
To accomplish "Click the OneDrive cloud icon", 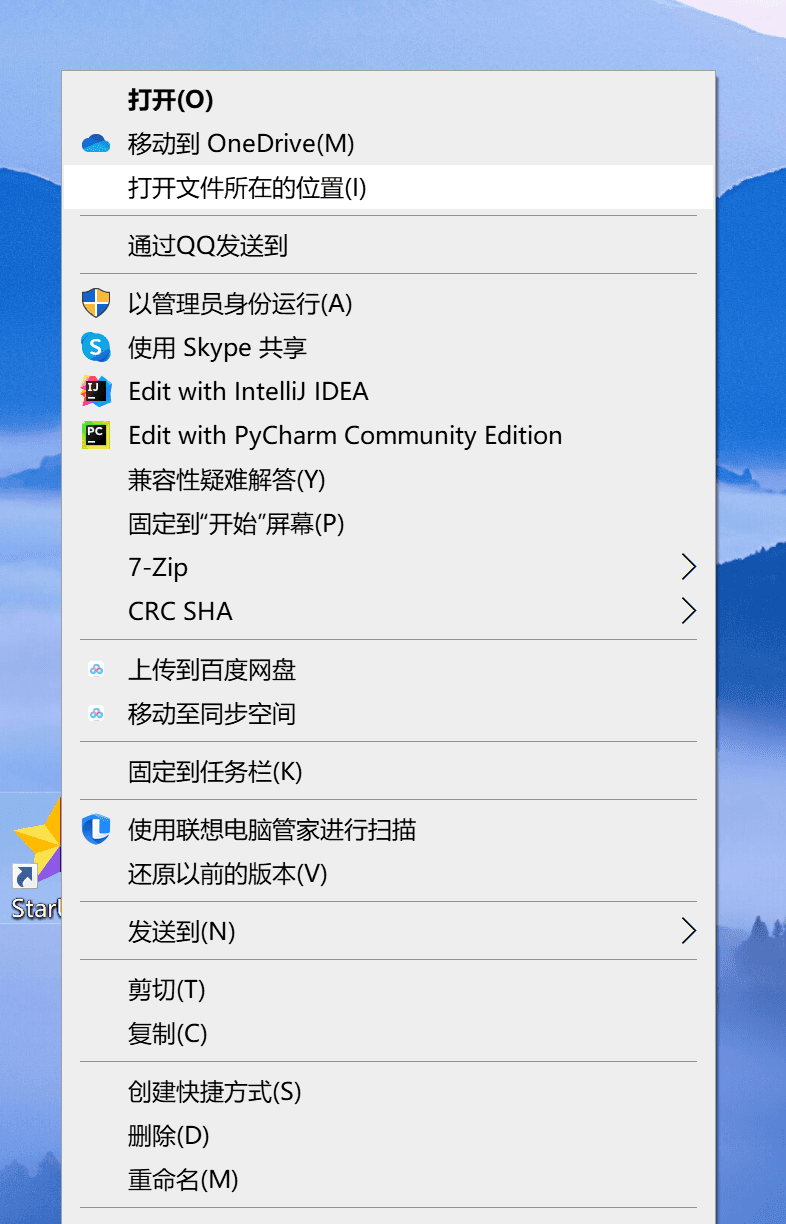I will click(x=96, y=144).
